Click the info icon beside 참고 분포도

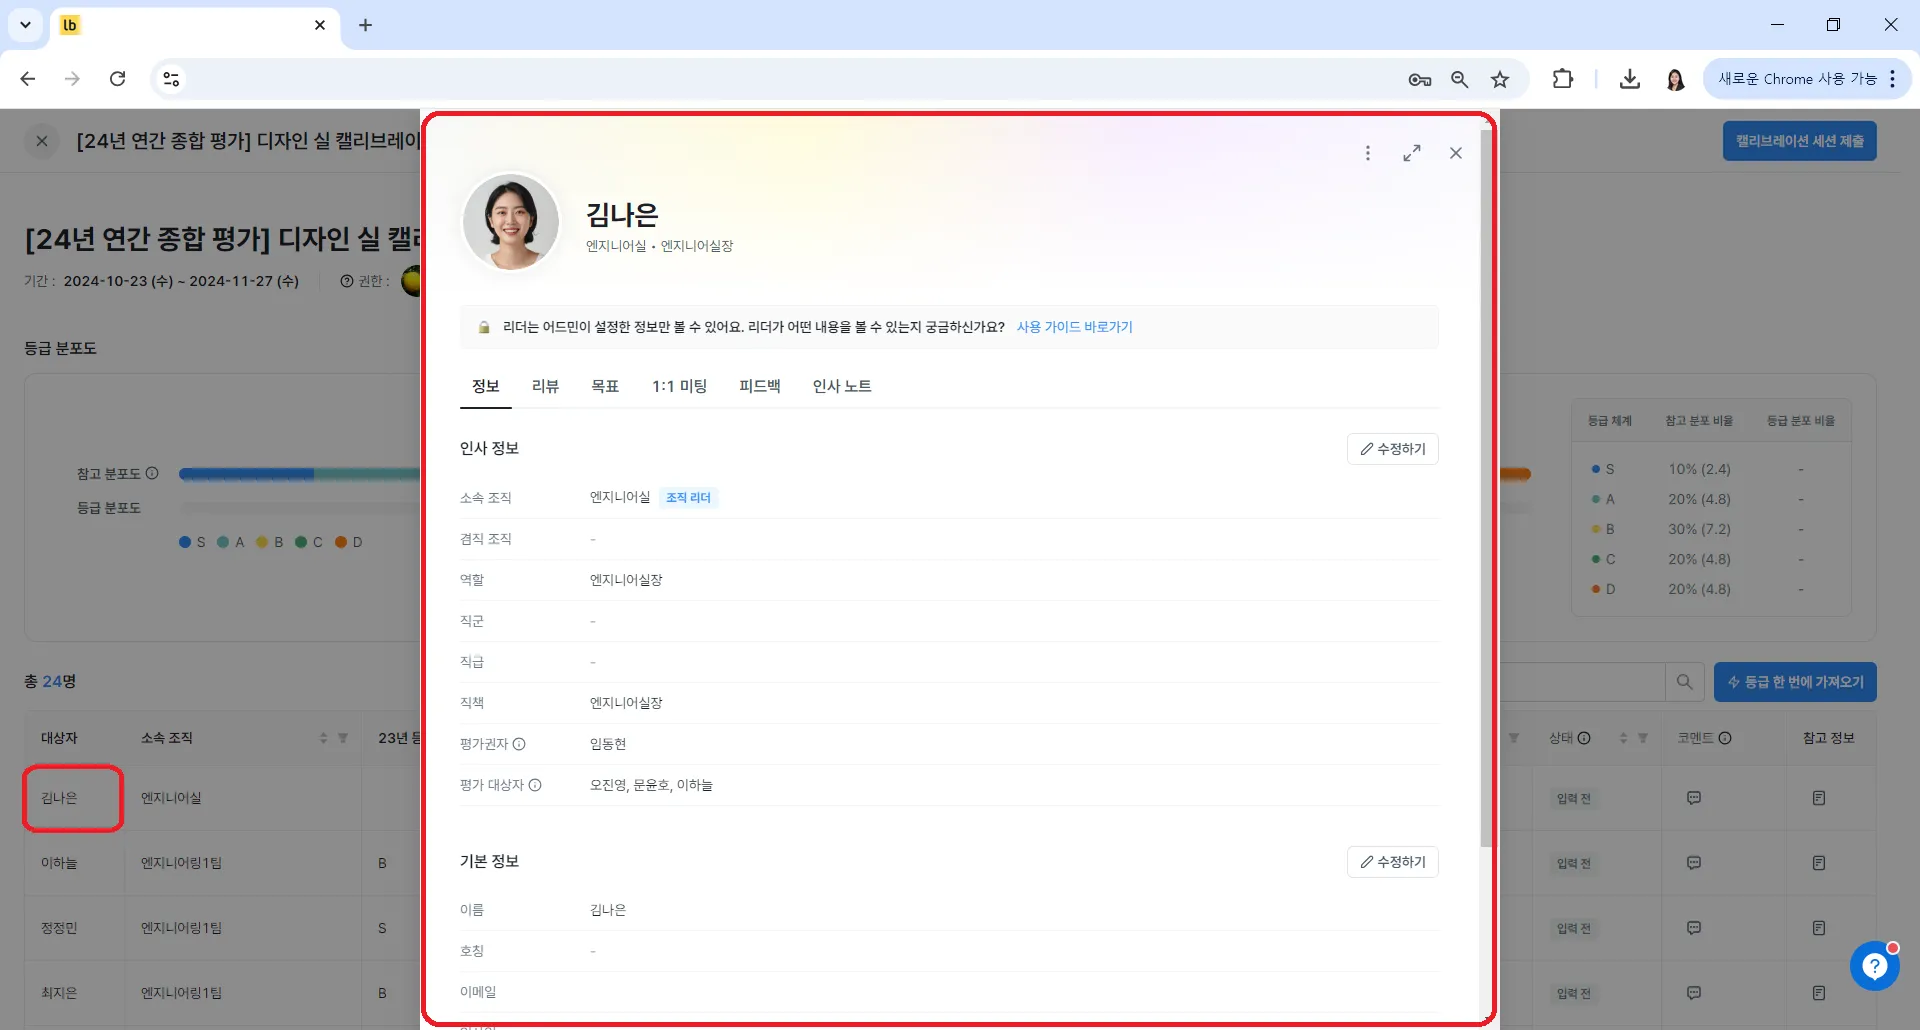(x=152, y=473)
